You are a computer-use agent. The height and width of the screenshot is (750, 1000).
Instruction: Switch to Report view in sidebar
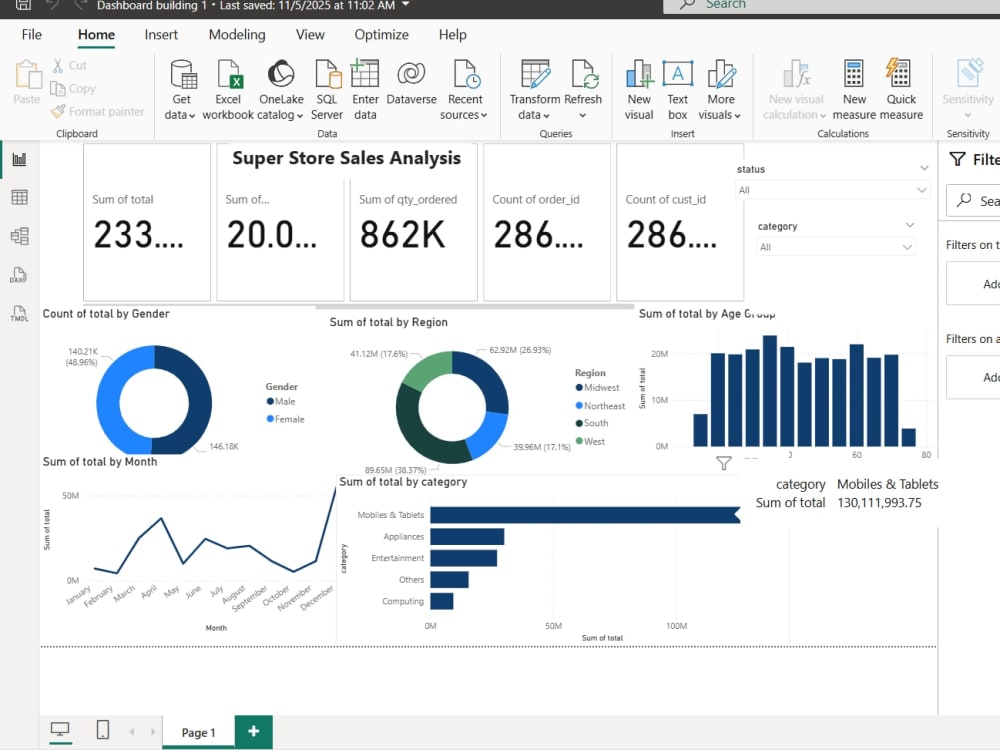[x=19, y=159]
